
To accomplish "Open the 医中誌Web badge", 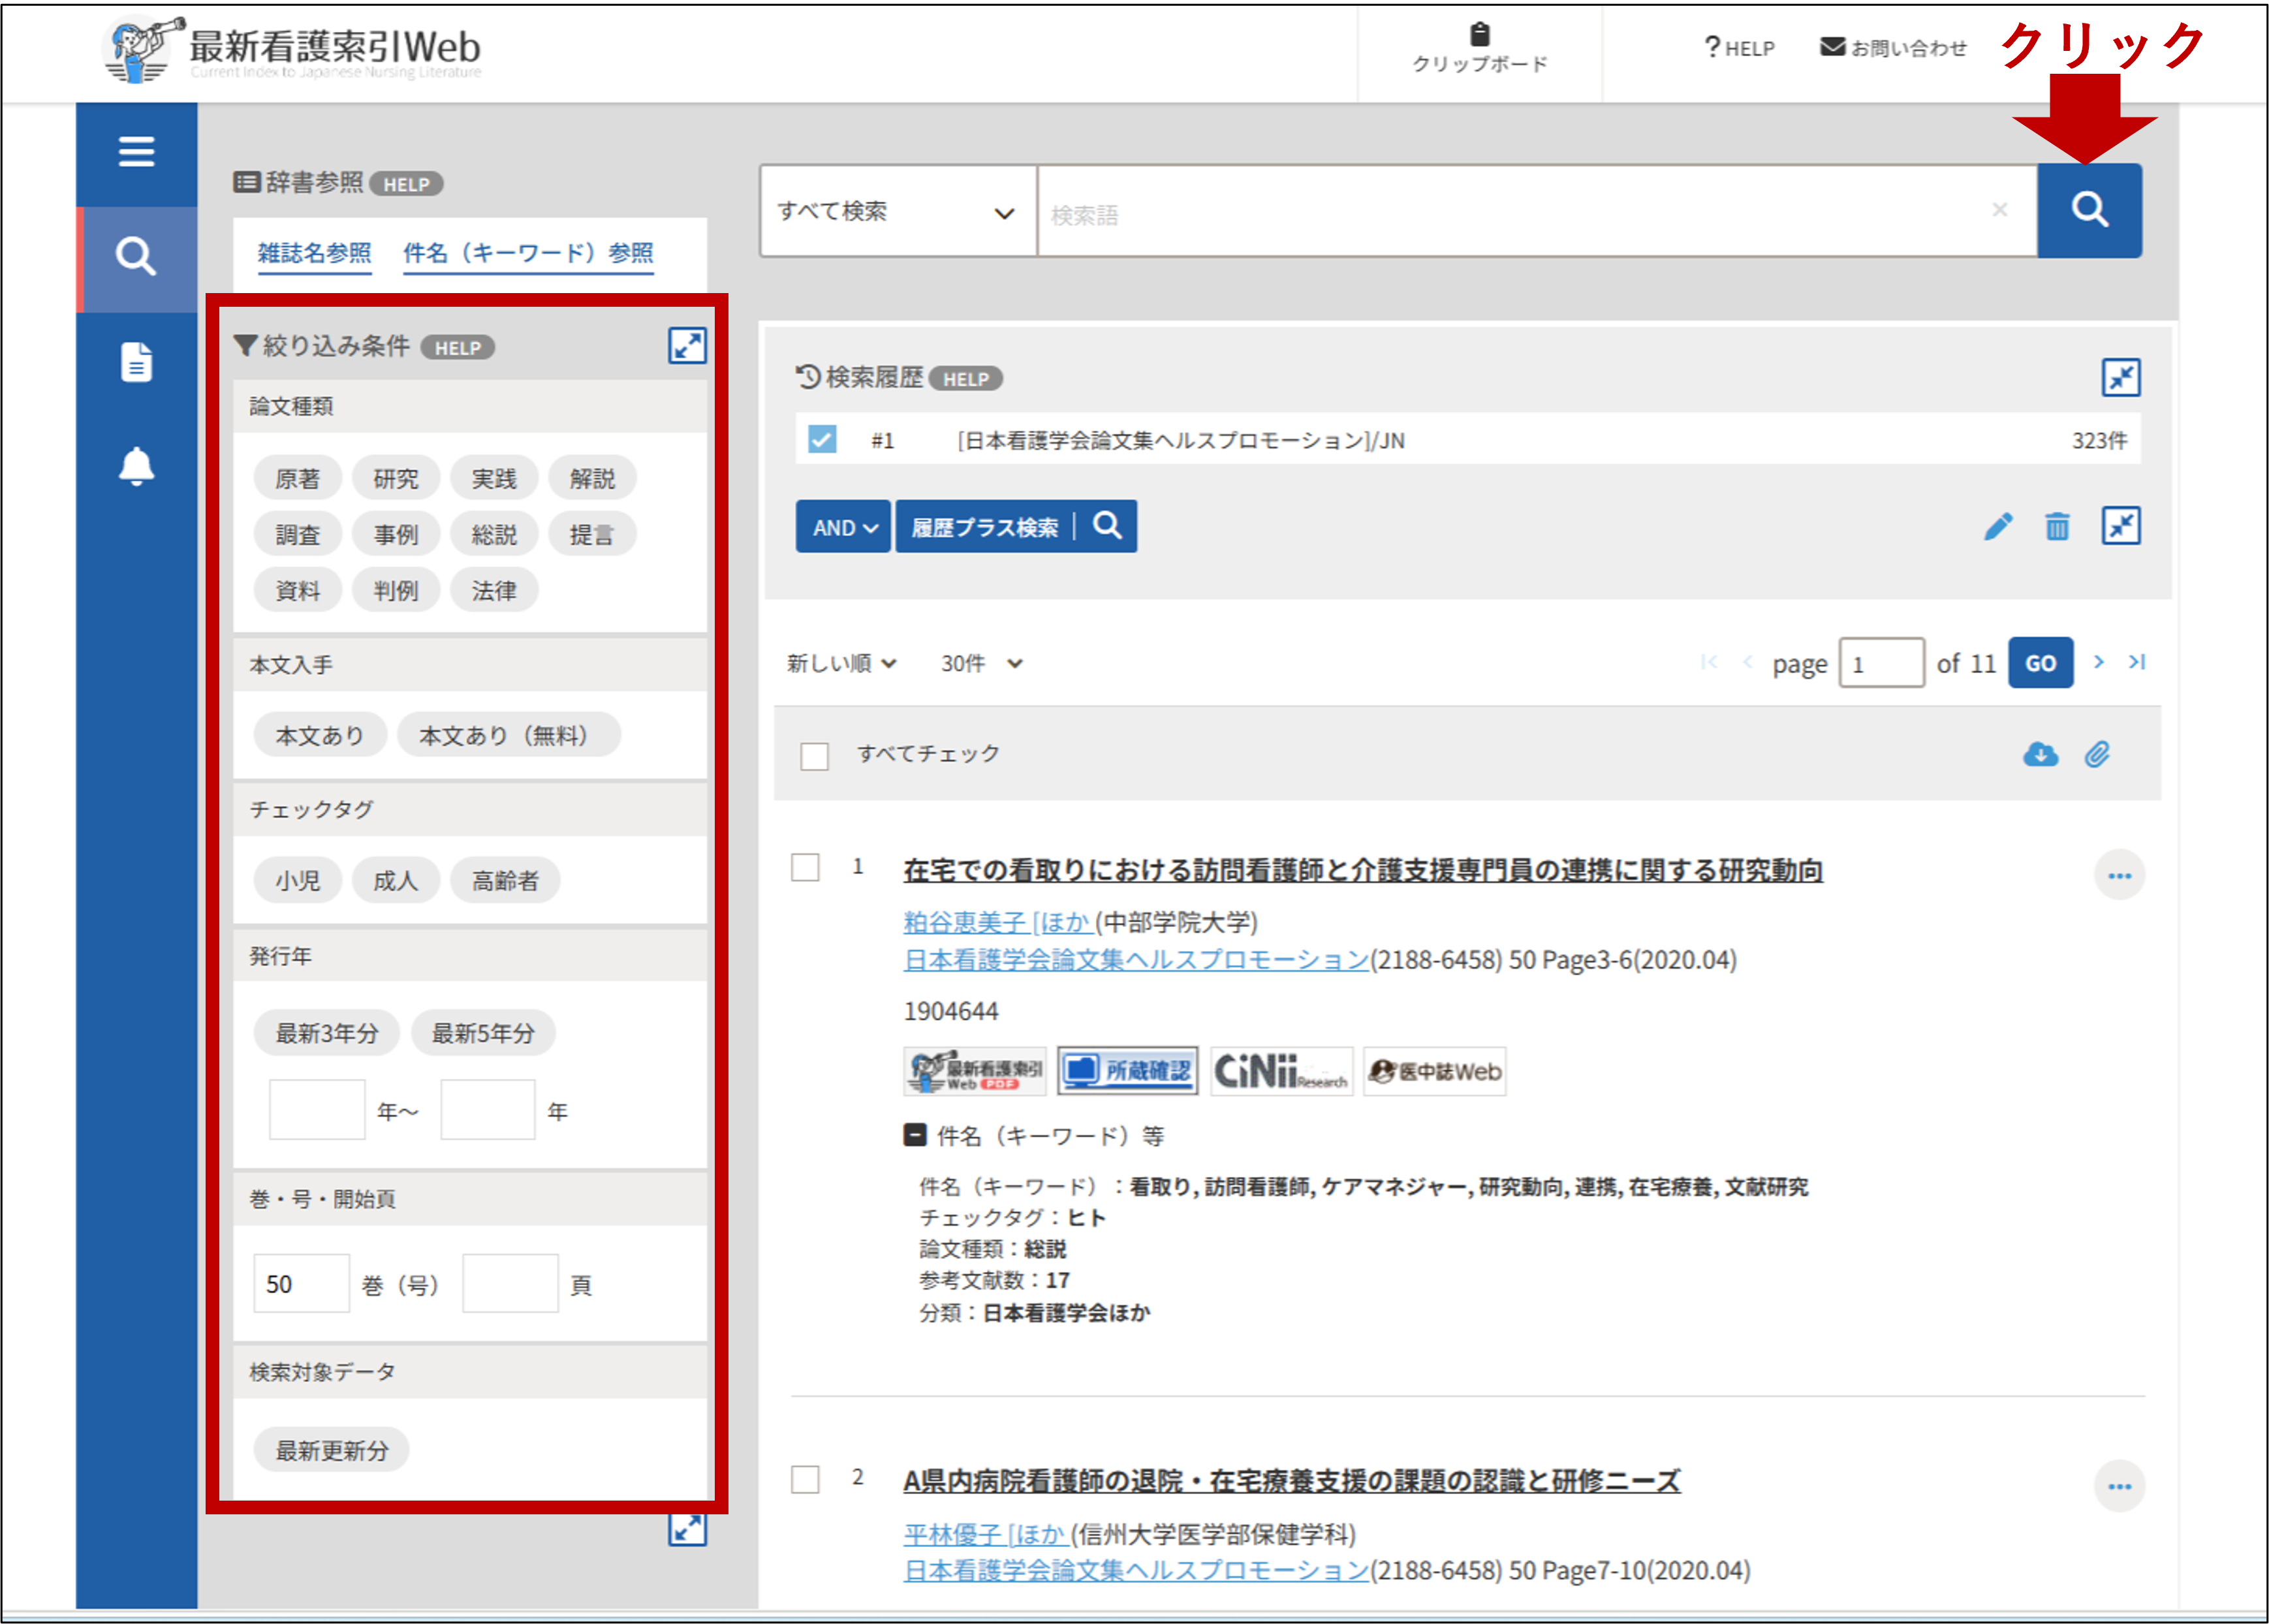I will click(1434, 1071).
